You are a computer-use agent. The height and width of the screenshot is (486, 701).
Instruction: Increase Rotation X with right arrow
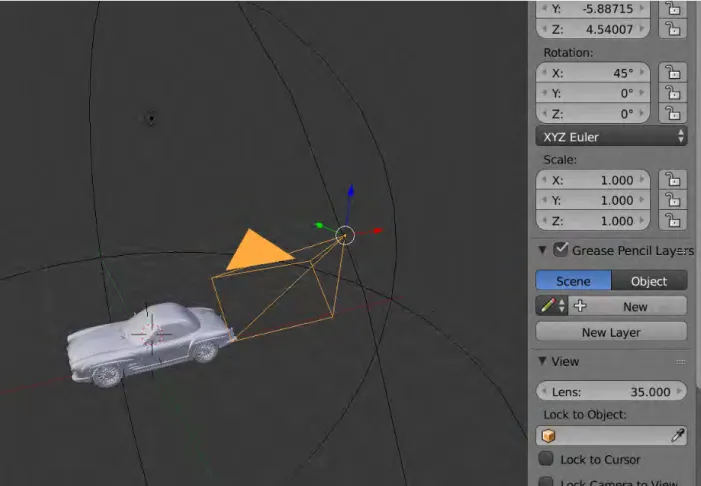tap(642, 72)
